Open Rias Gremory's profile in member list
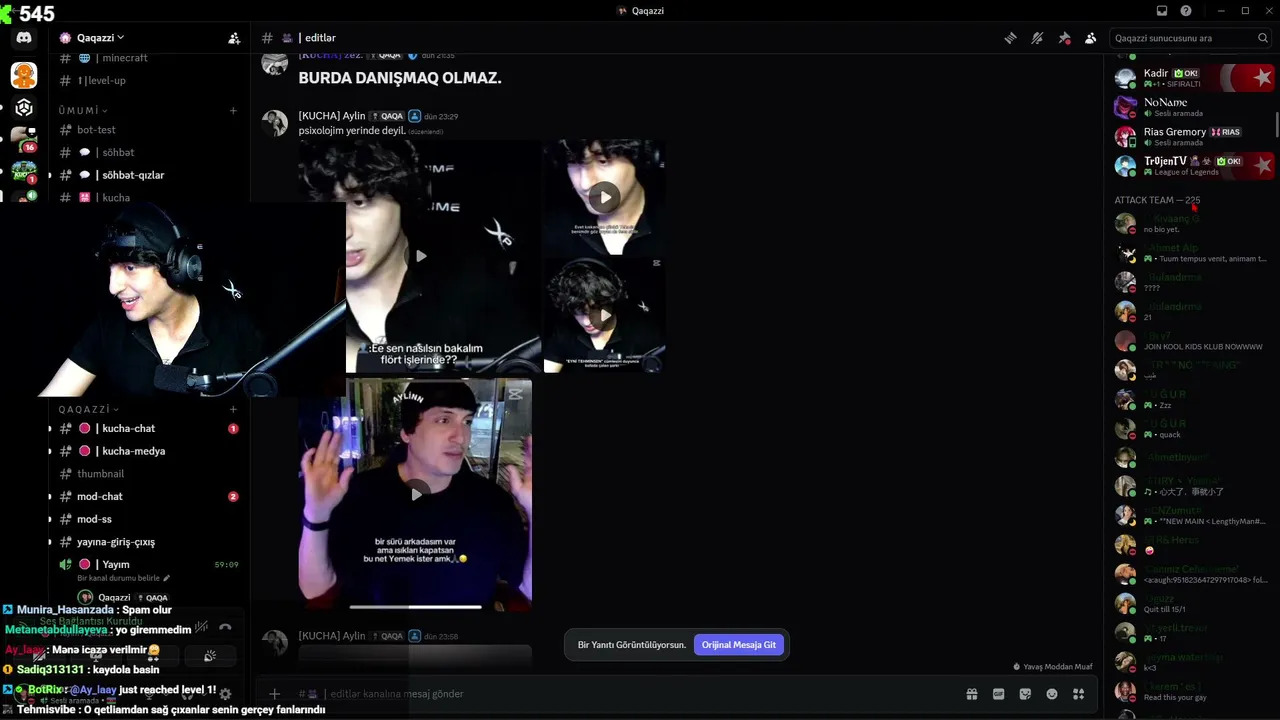The image size is (1280, 720). click(1193, 136)
